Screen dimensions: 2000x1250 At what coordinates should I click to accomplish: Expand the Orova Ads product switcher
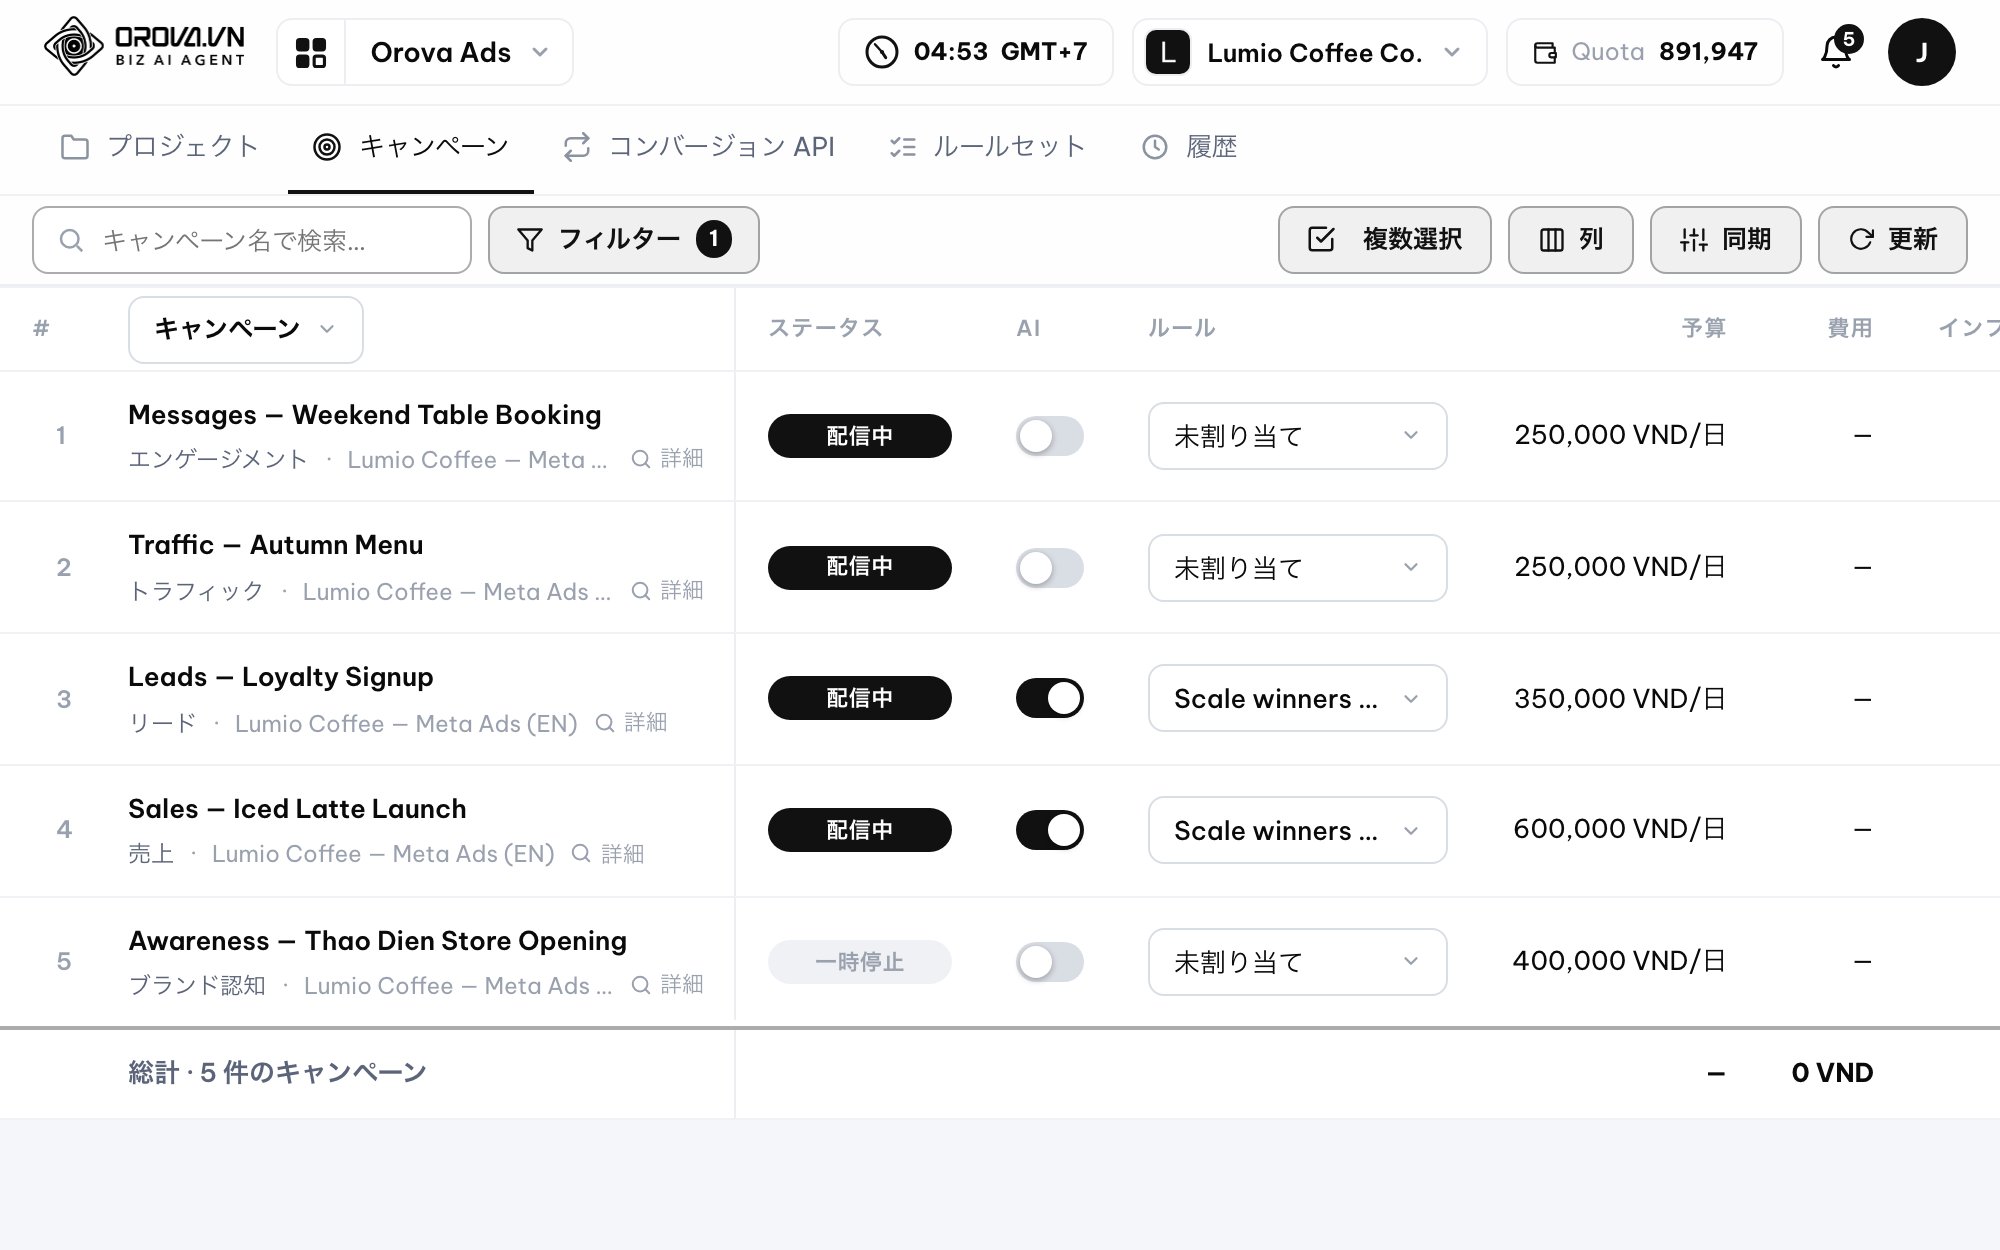pyautogui.click(x=459, y=52)
